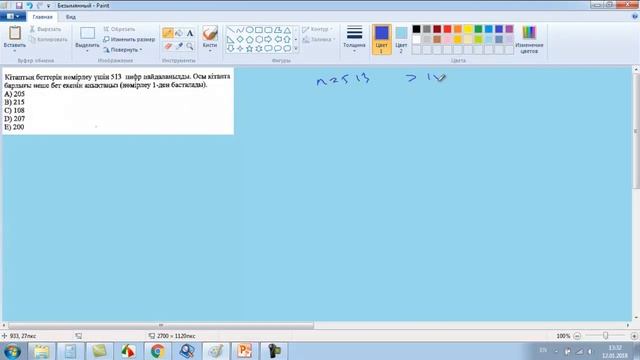Viewport: 640px width, 360px height.
Task: Click the zoom in plus button
Action: (634, 336)
